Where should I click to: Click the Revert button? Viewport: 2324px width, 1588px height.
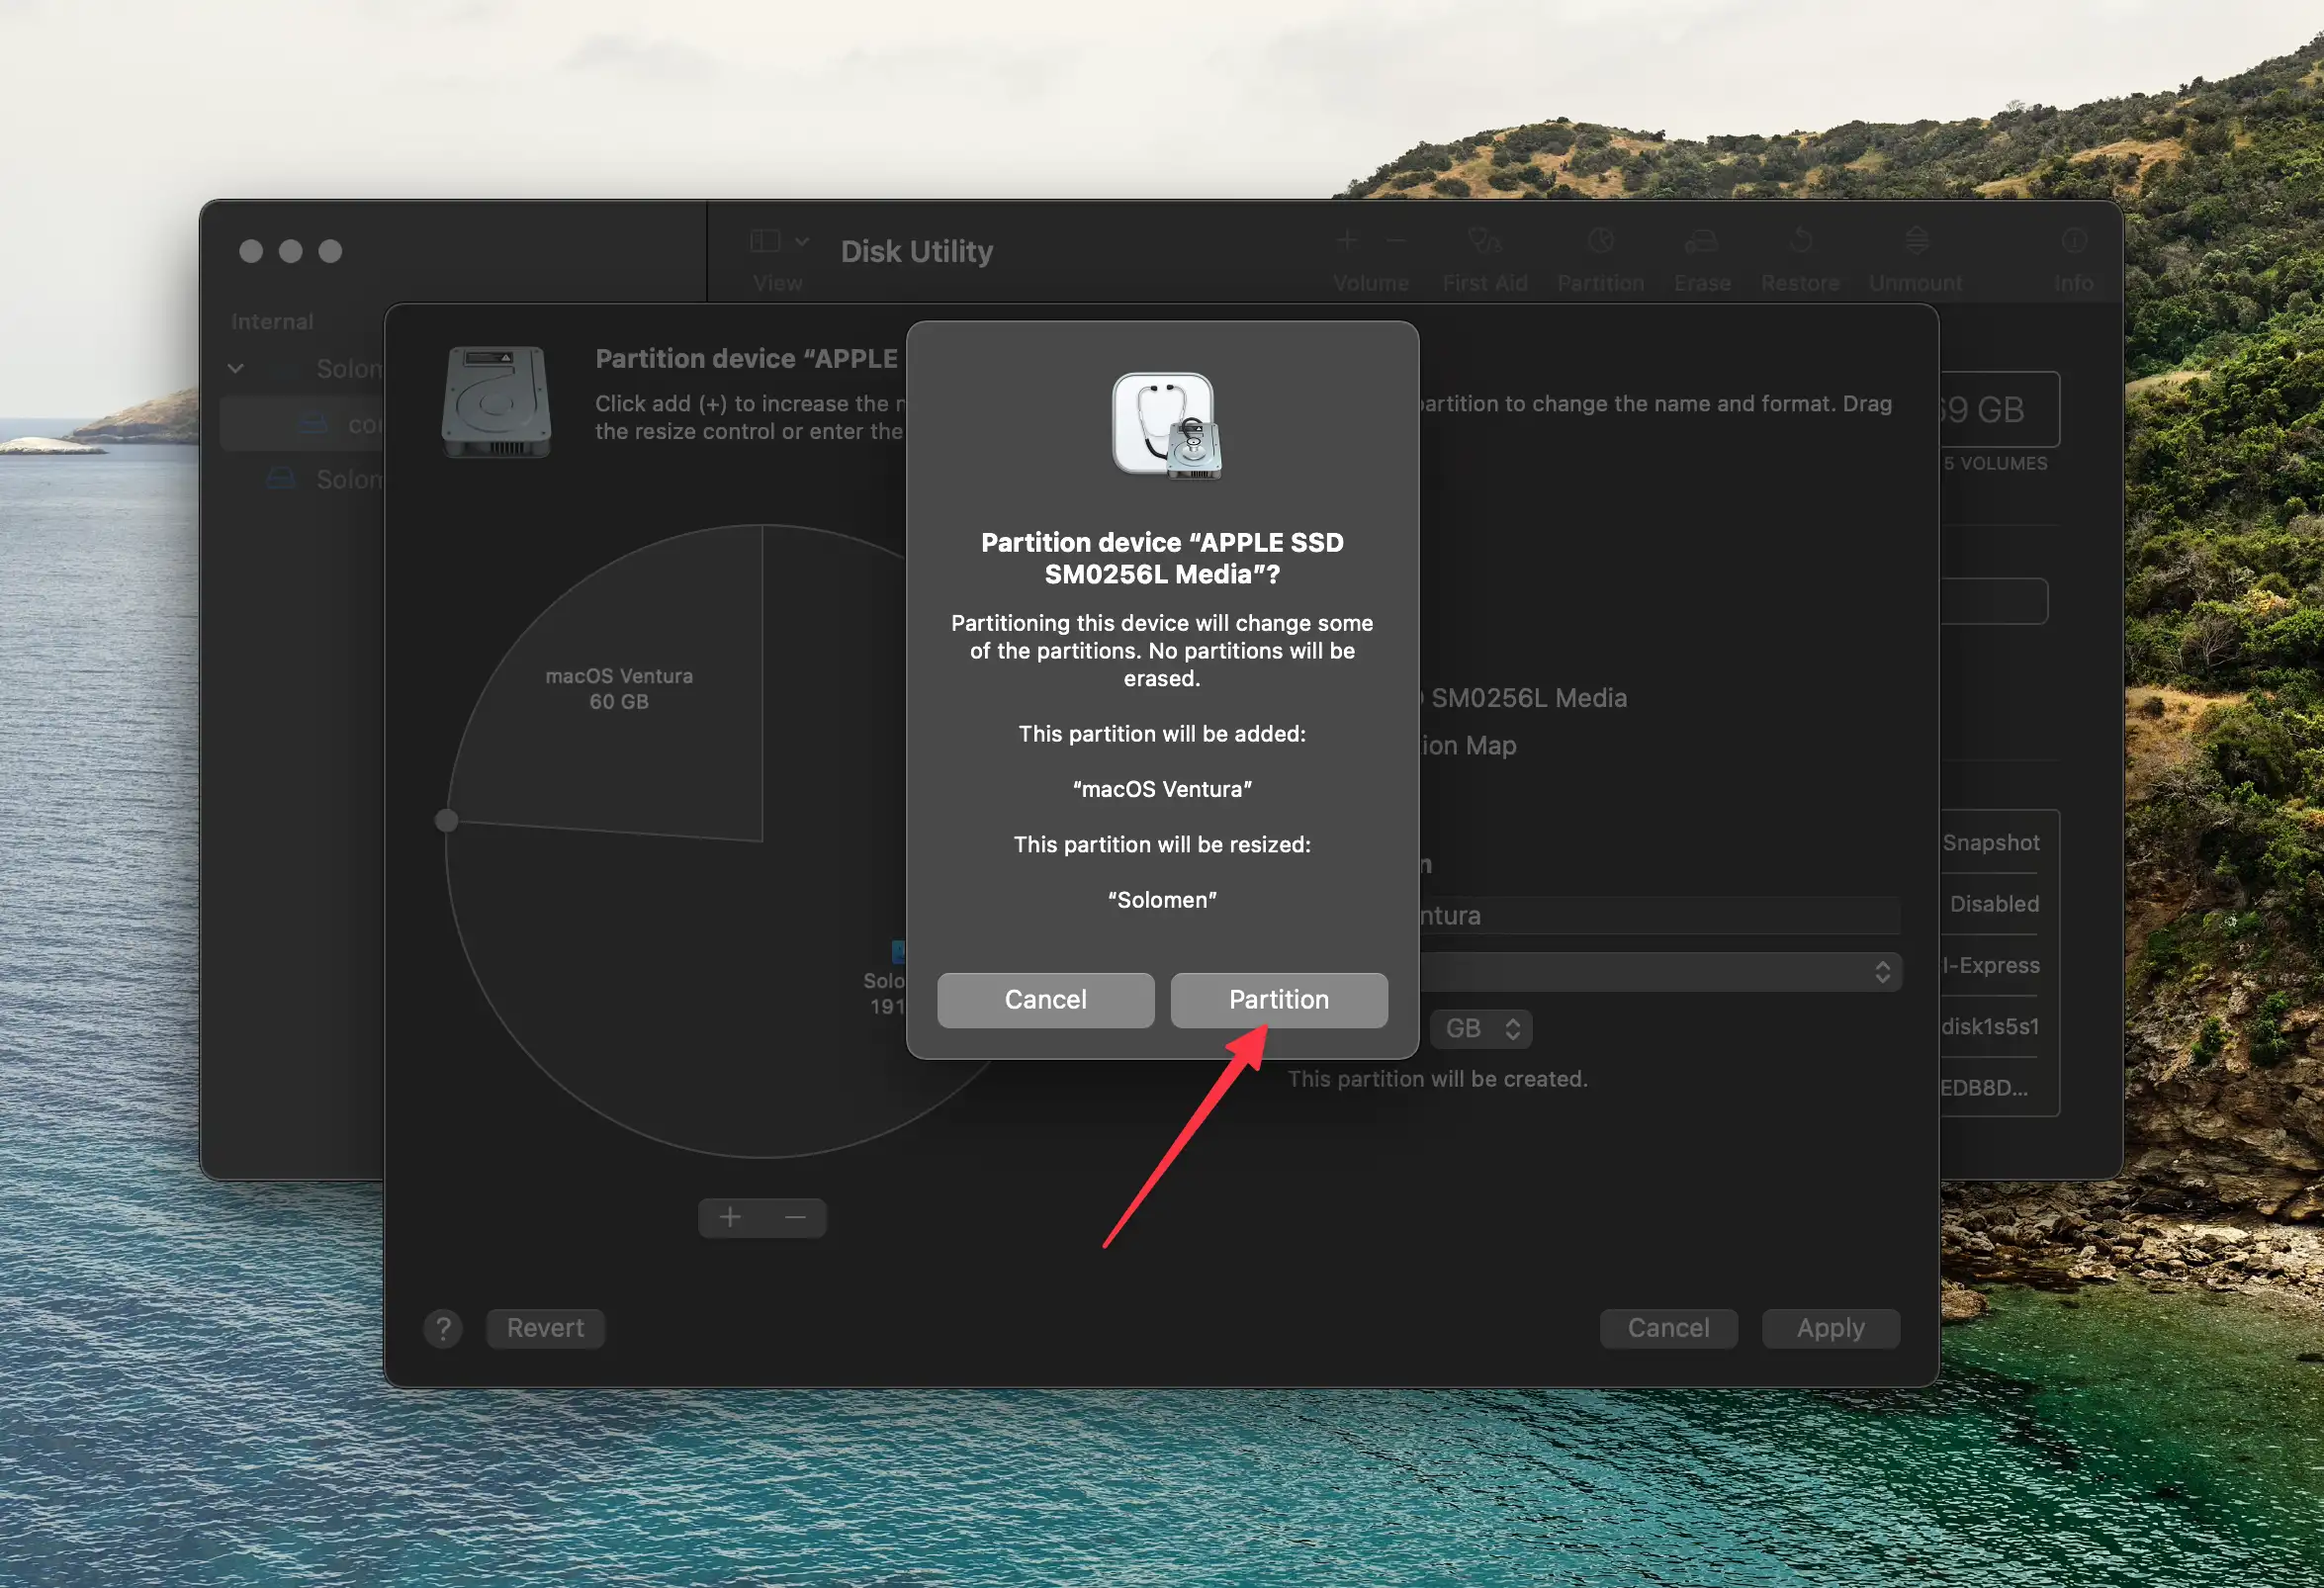545,1328
